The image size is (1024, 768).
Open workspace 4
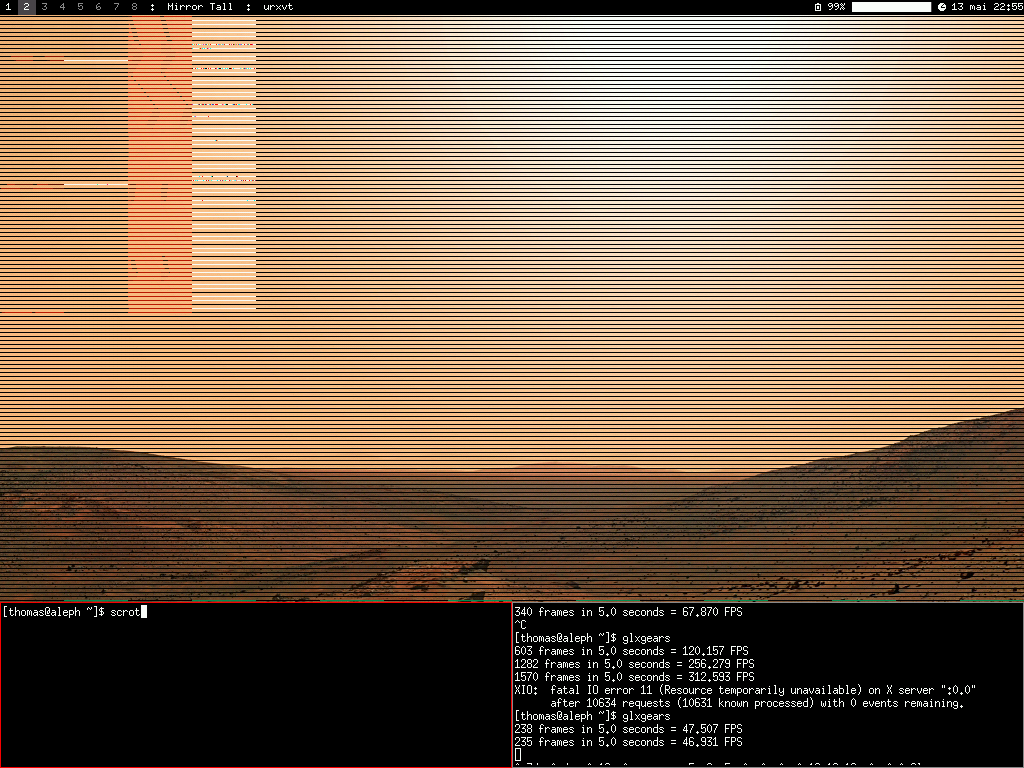(x=62, y=7)
